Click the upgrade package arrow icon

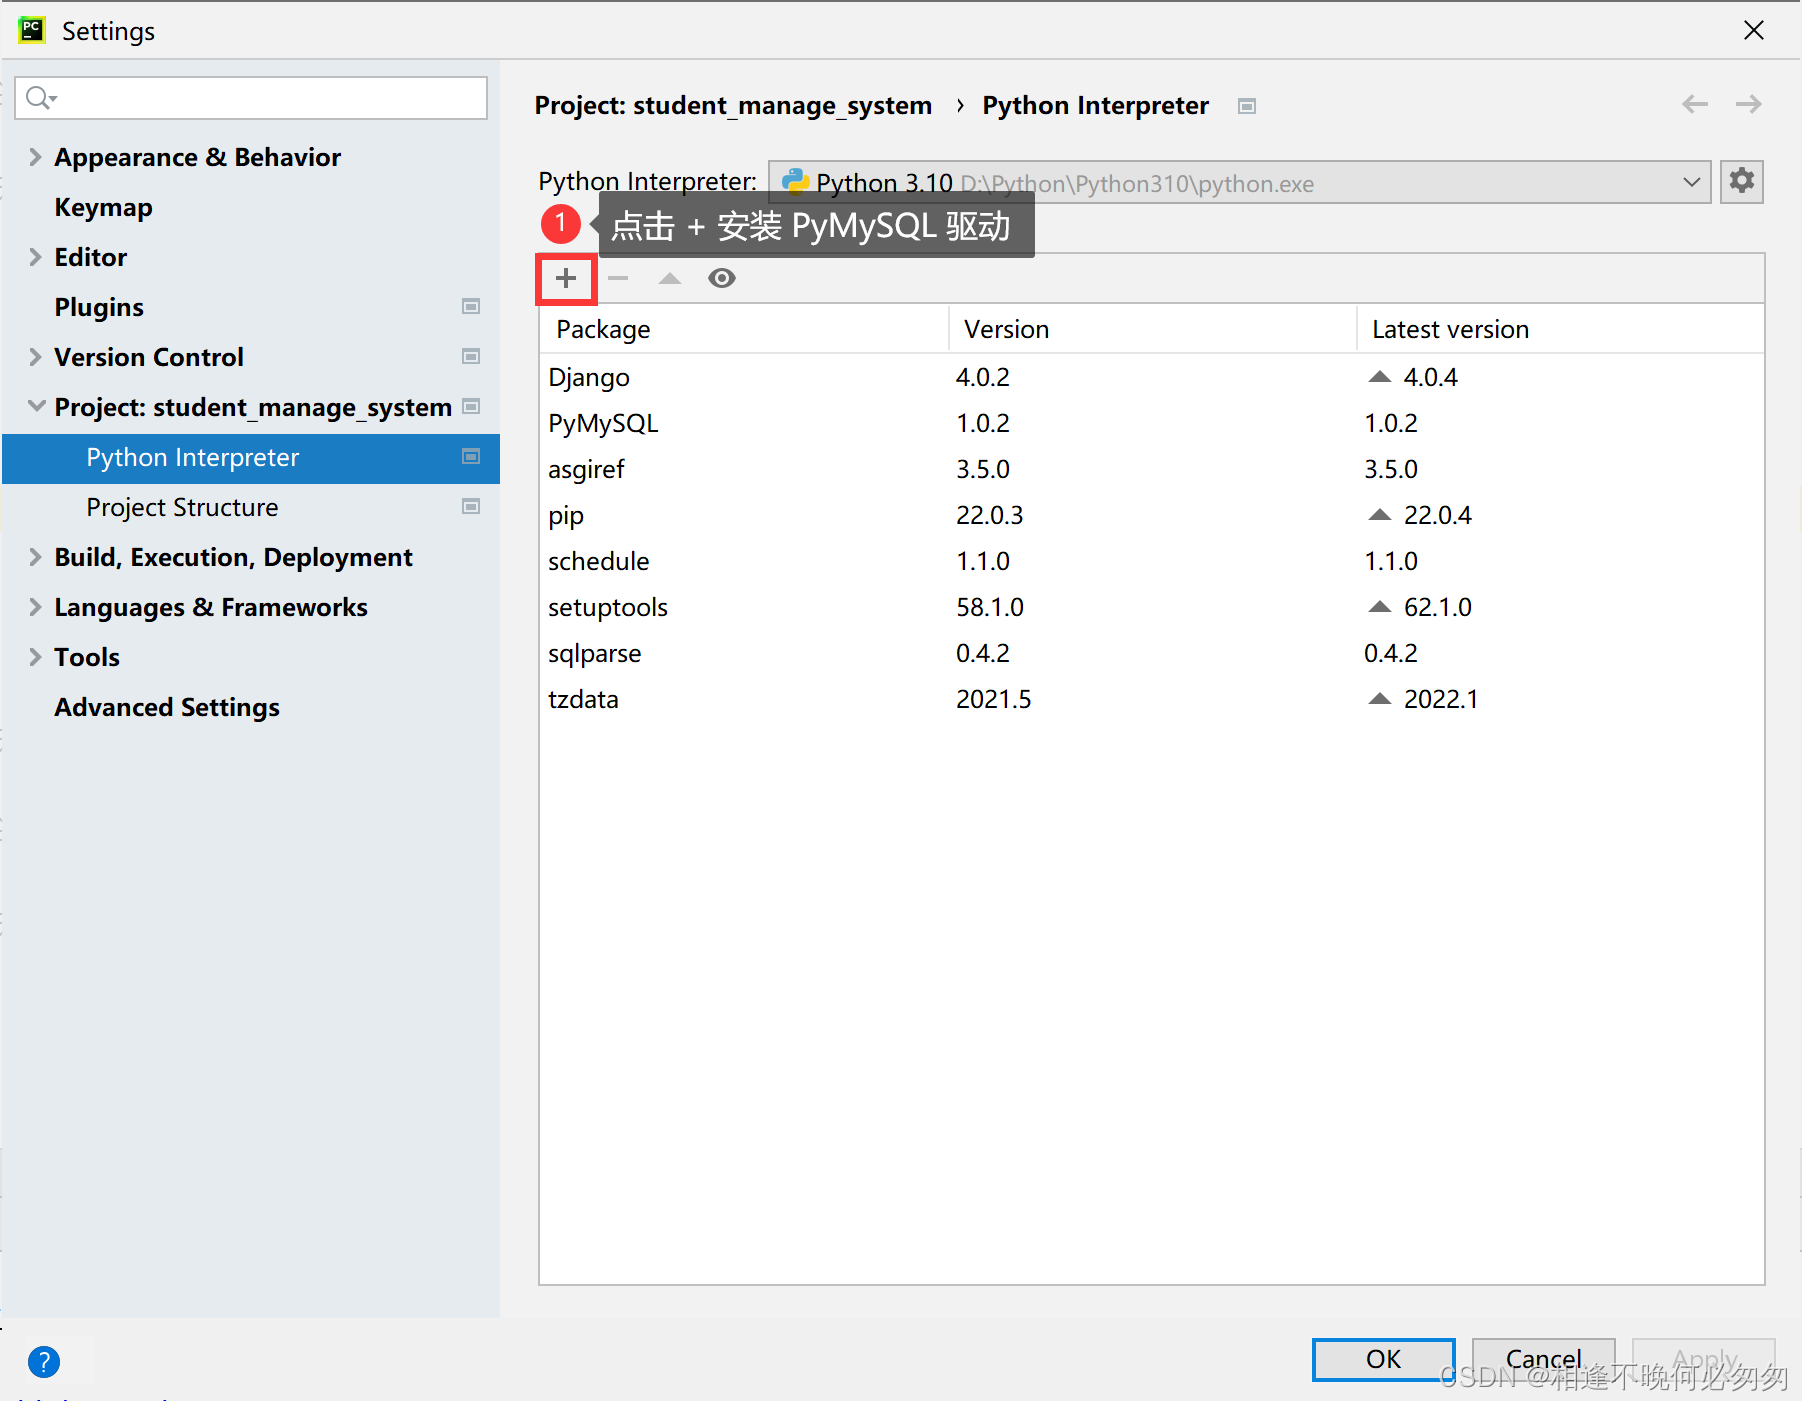tap(670, 278)
